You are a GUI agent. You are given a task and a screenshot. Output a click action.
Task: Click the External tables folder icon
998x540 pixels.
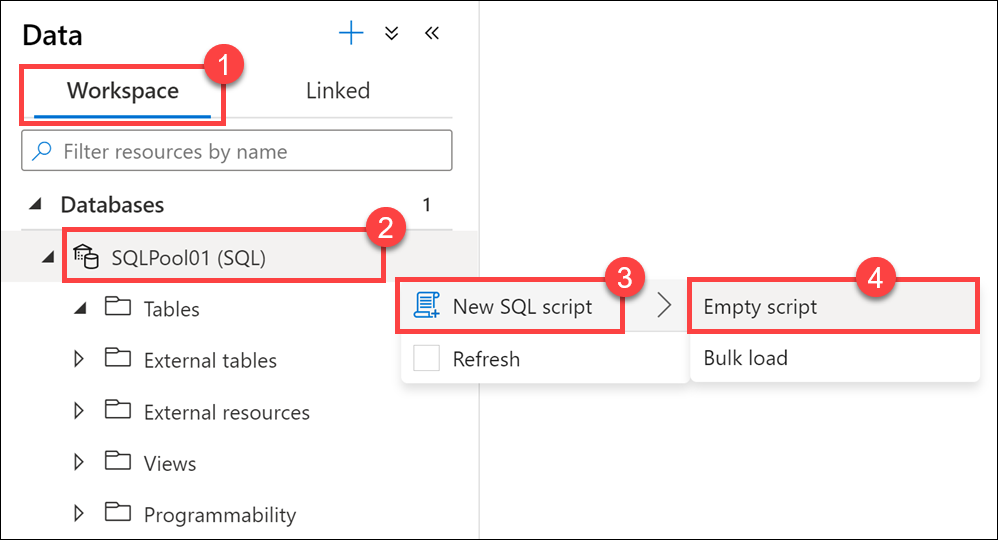[x=119, y=360]
